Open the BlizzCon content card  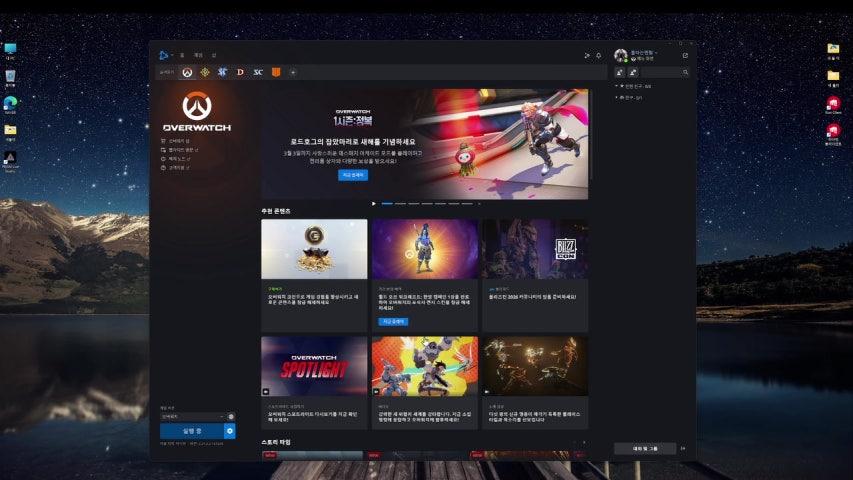(535, 275)
